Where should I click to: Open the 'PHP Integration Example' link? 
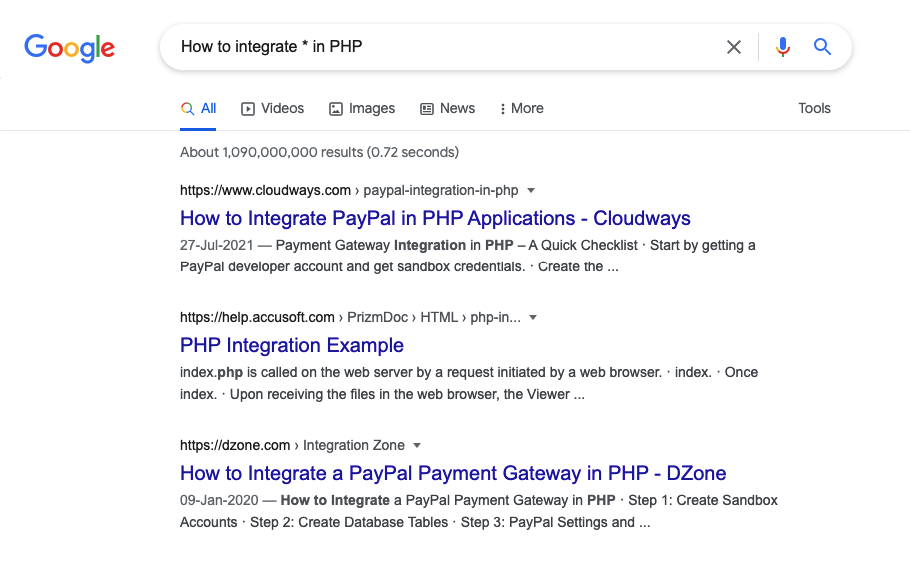point(292,345)
